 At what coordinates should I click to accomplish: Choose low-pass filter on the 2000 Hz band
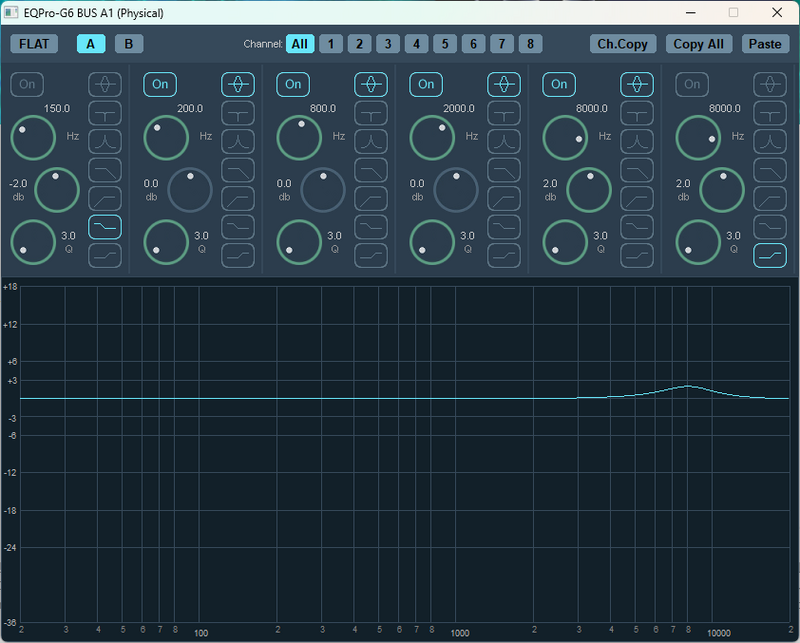[x=504, y=170]
